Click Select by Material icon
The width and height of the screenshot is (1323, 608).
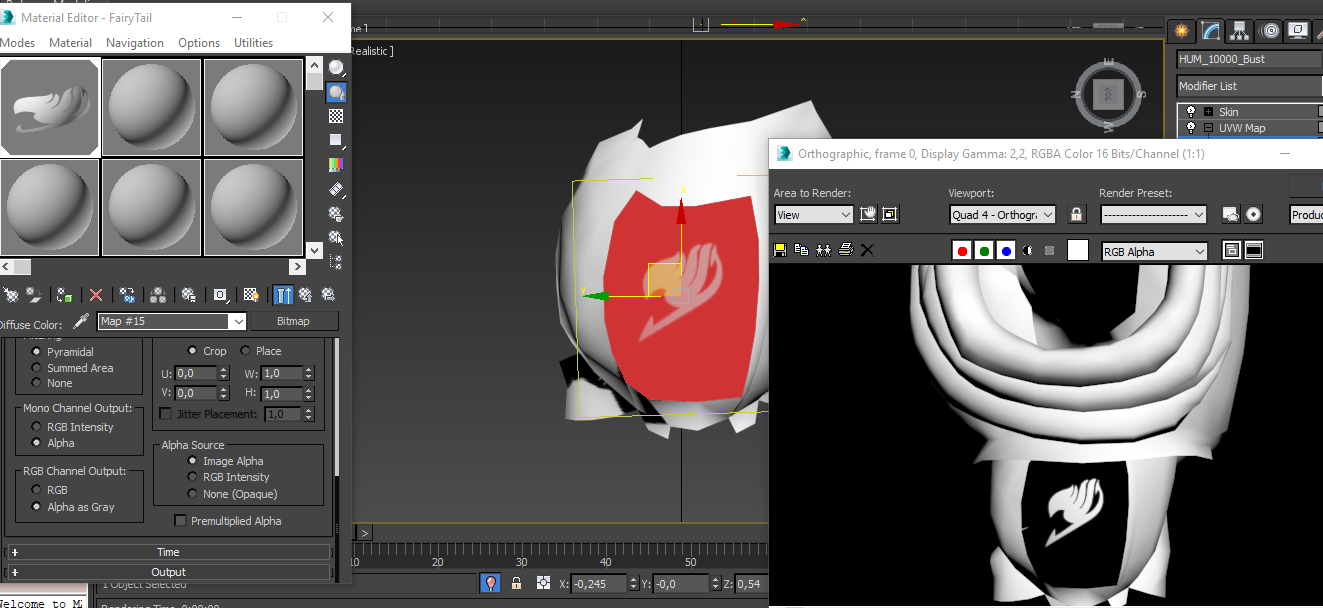coord(337,237)
